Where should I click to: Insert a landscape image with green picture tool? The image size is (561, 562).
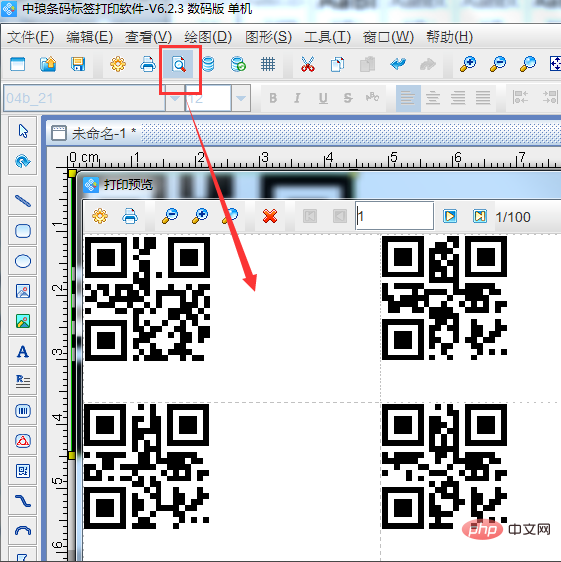click(23, 321)
